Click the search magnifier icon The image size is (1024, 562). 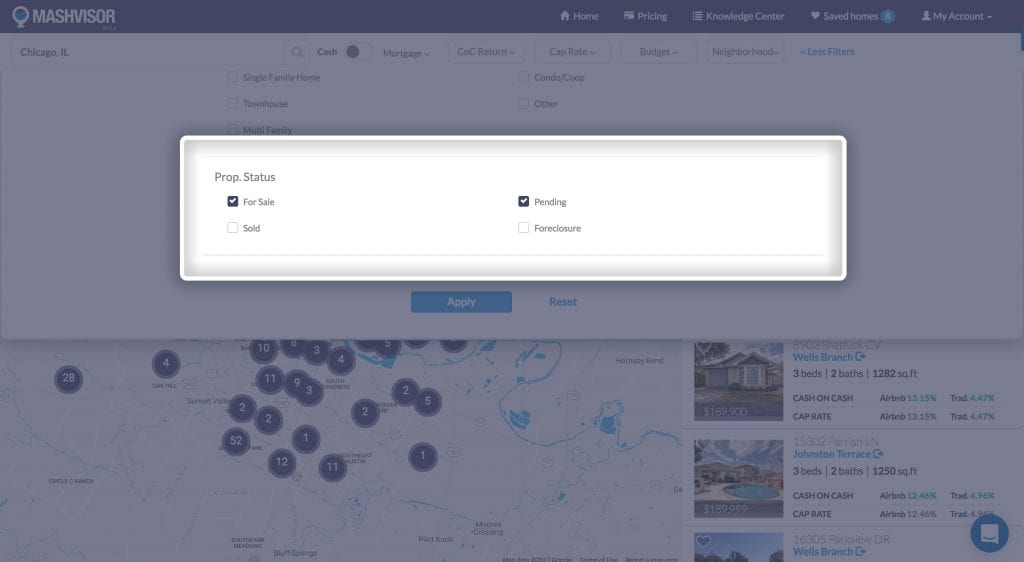coord(297,52)
